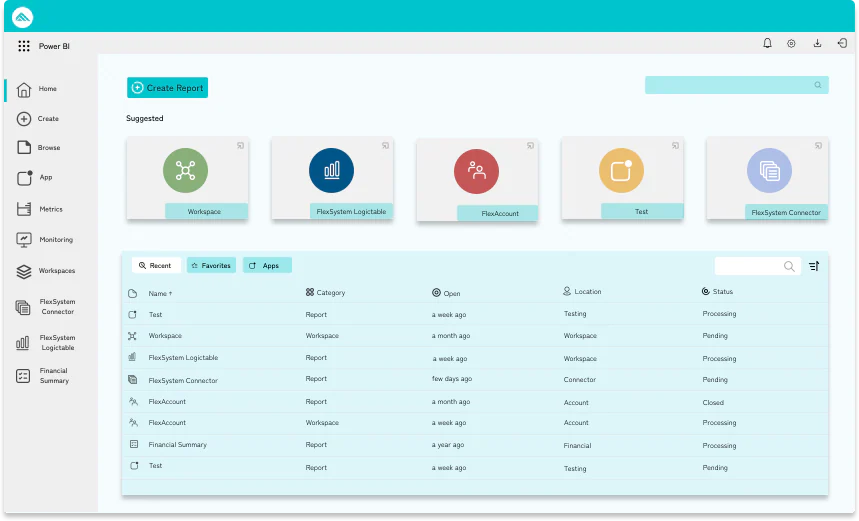Image resolution: width=859 pixels, height=521 pixels.
Task: Click the table search input field
Action: [758, 266]
